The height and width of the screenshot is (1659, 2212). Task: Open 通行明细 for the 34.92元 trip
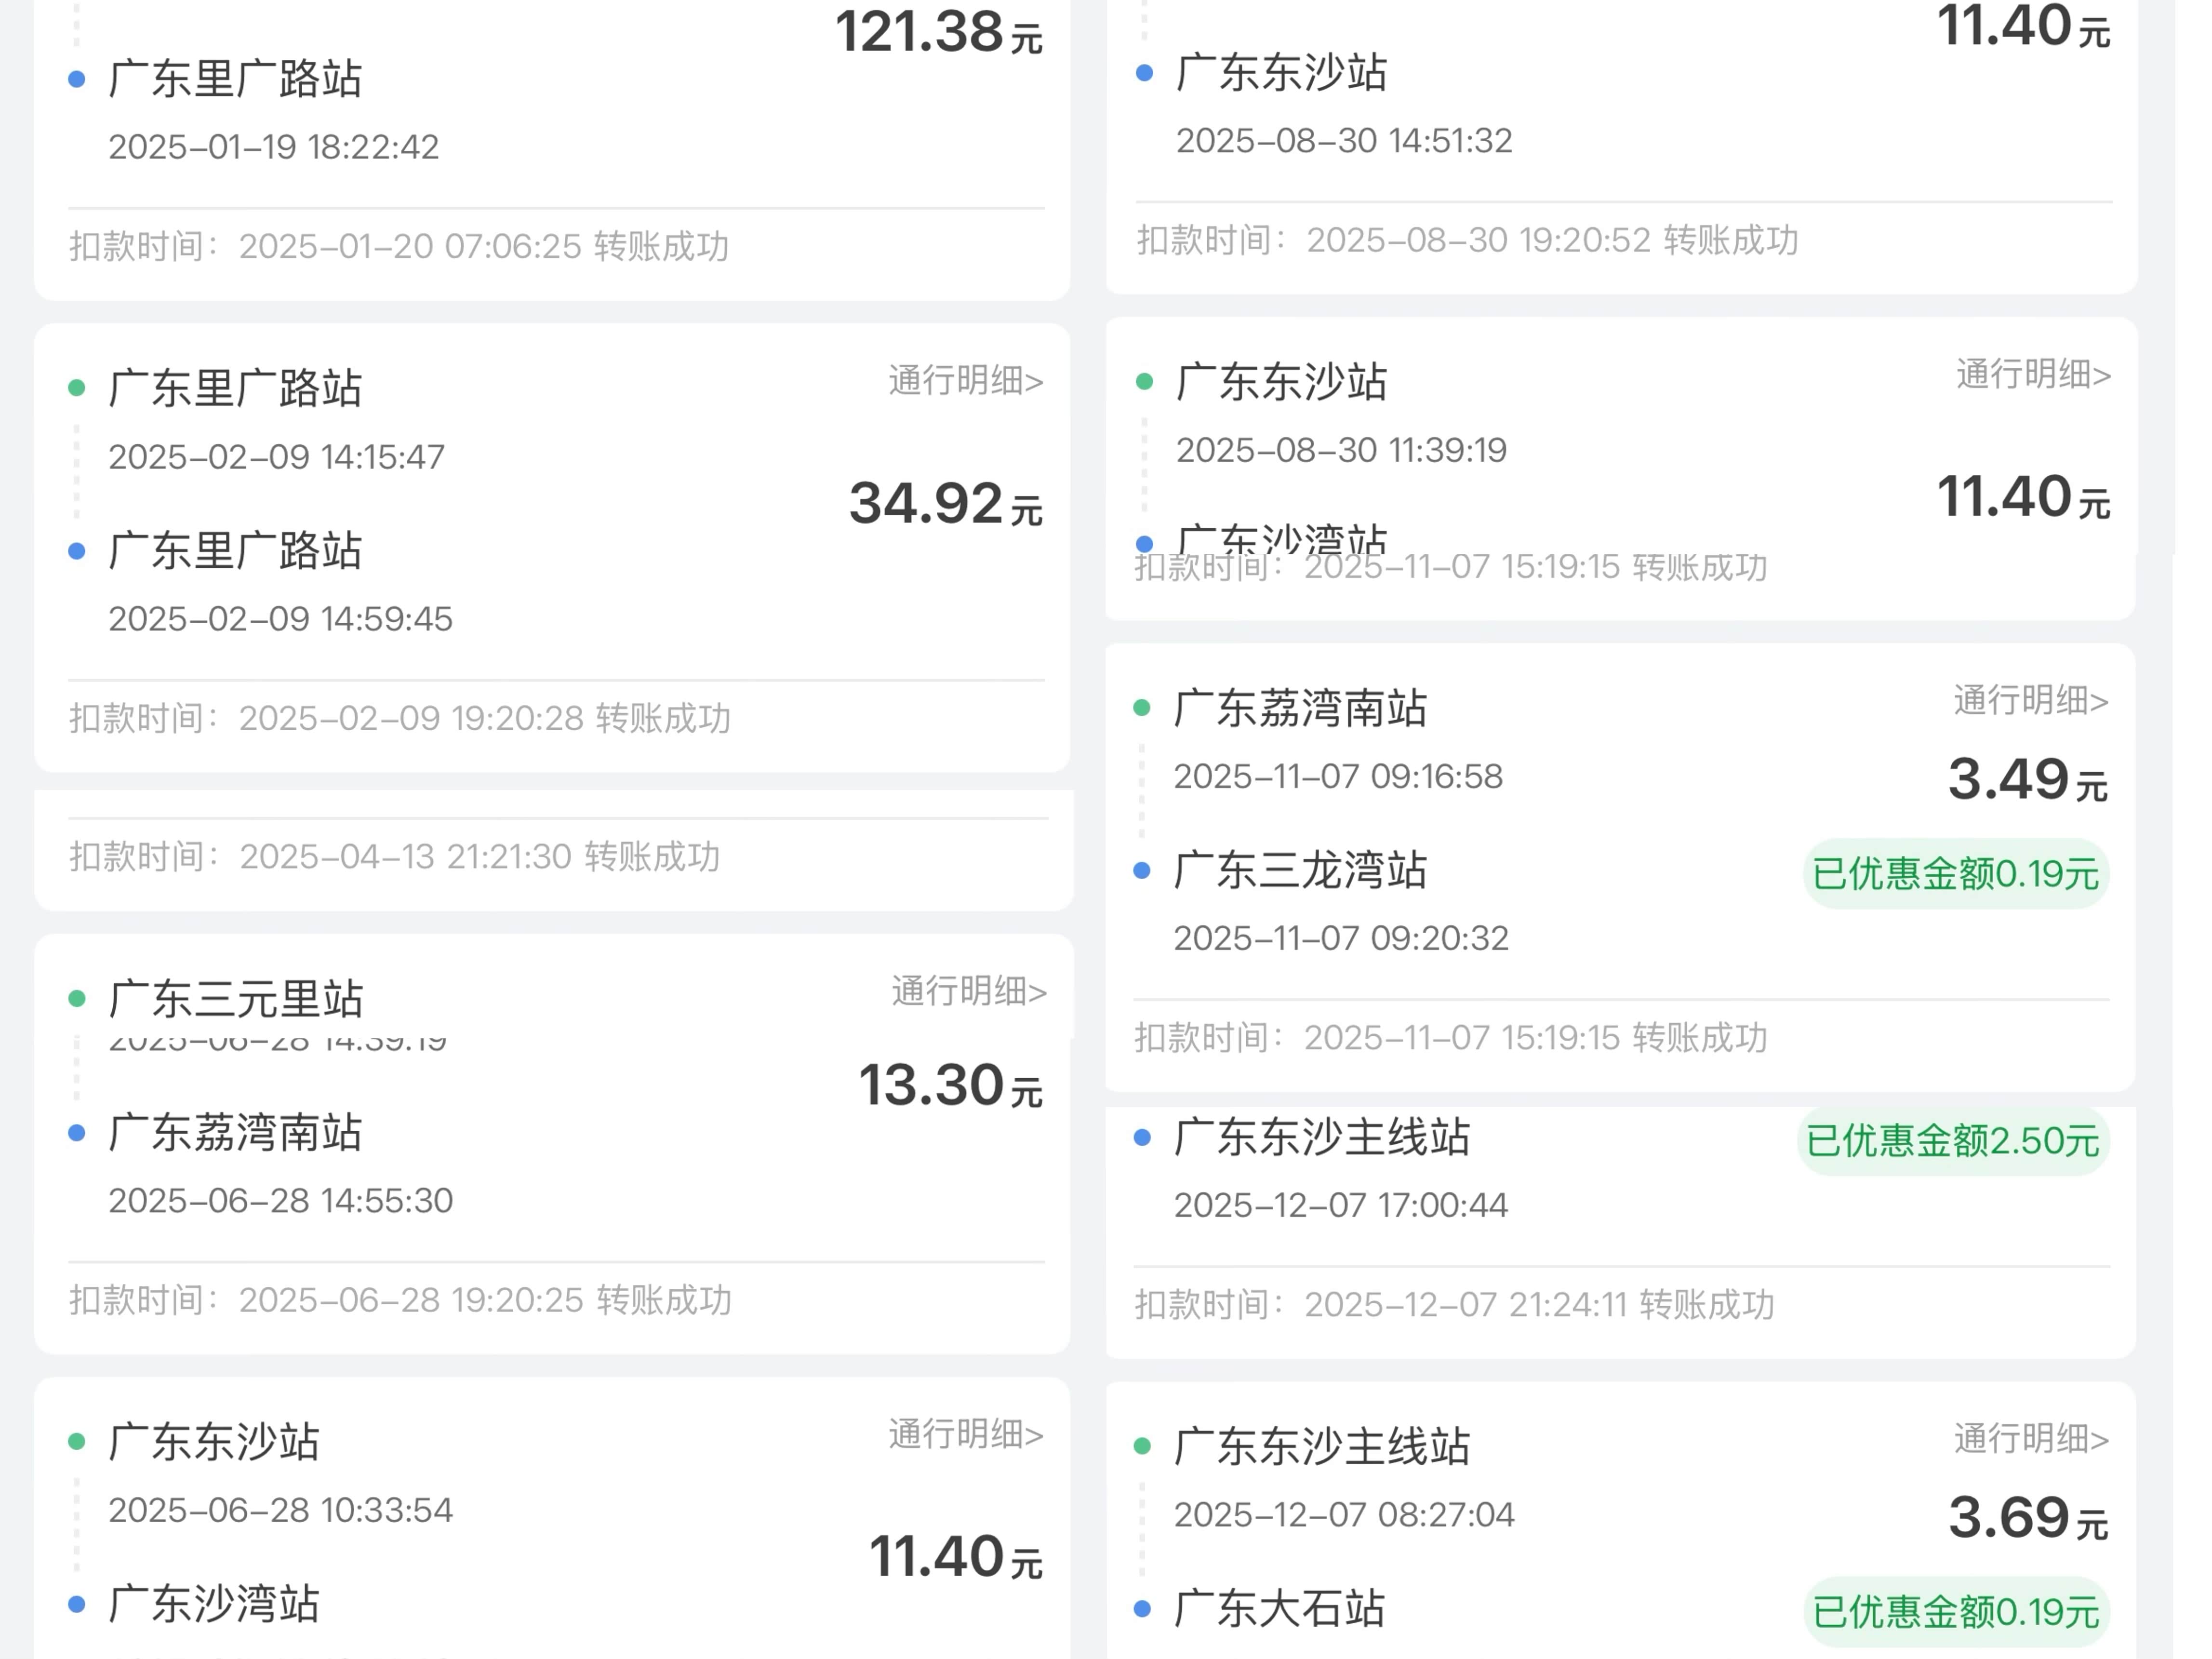pos(965,381)
